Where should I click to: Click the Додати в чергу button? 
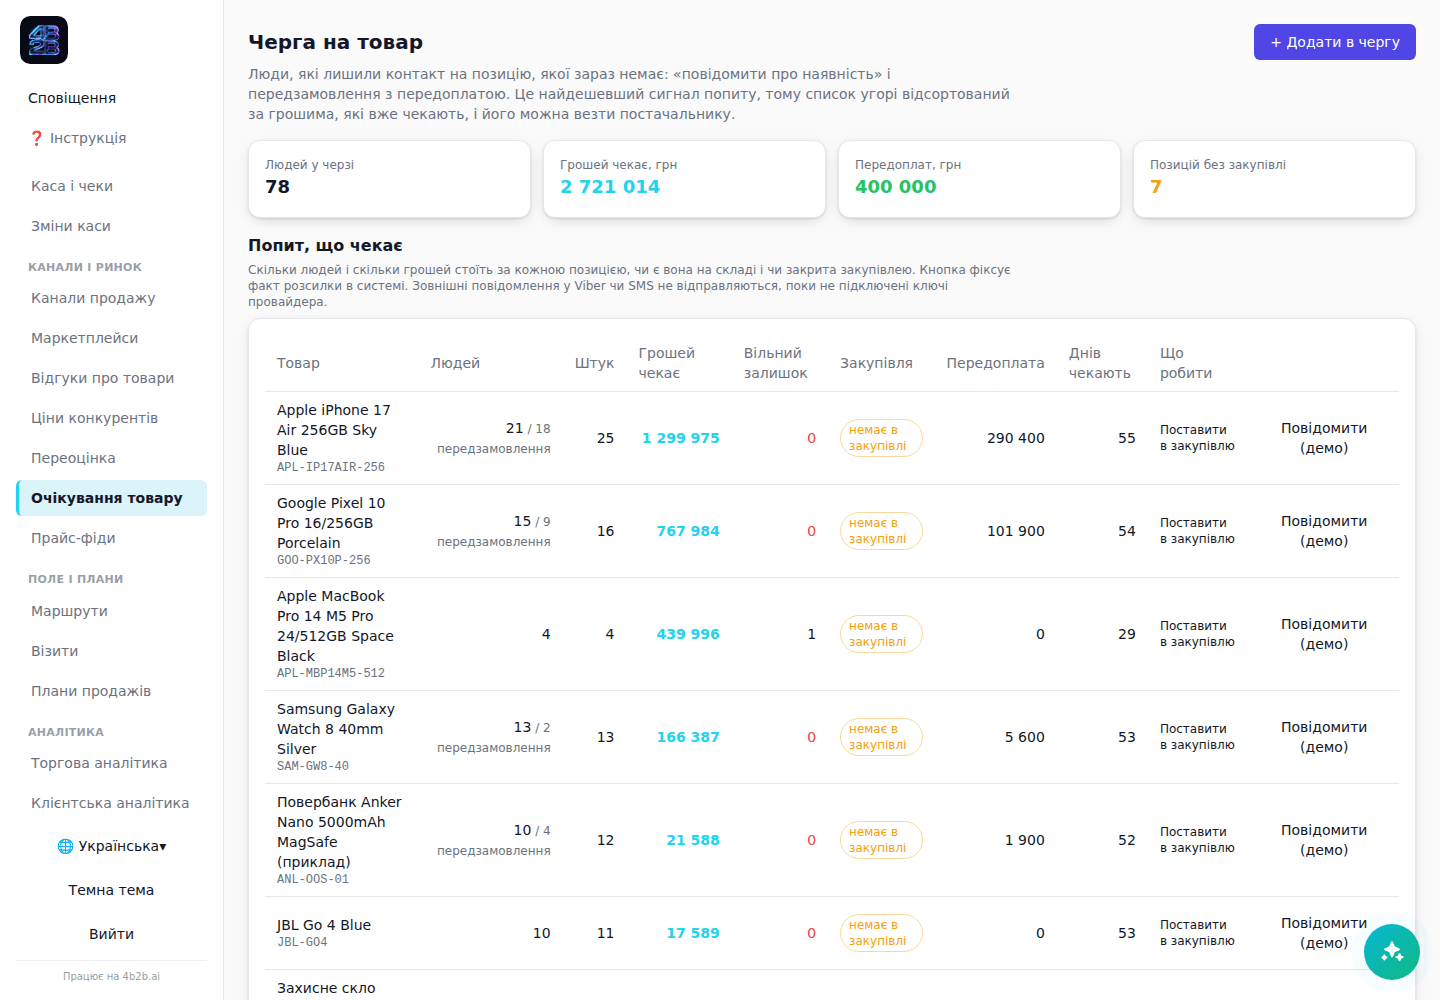1335,42
